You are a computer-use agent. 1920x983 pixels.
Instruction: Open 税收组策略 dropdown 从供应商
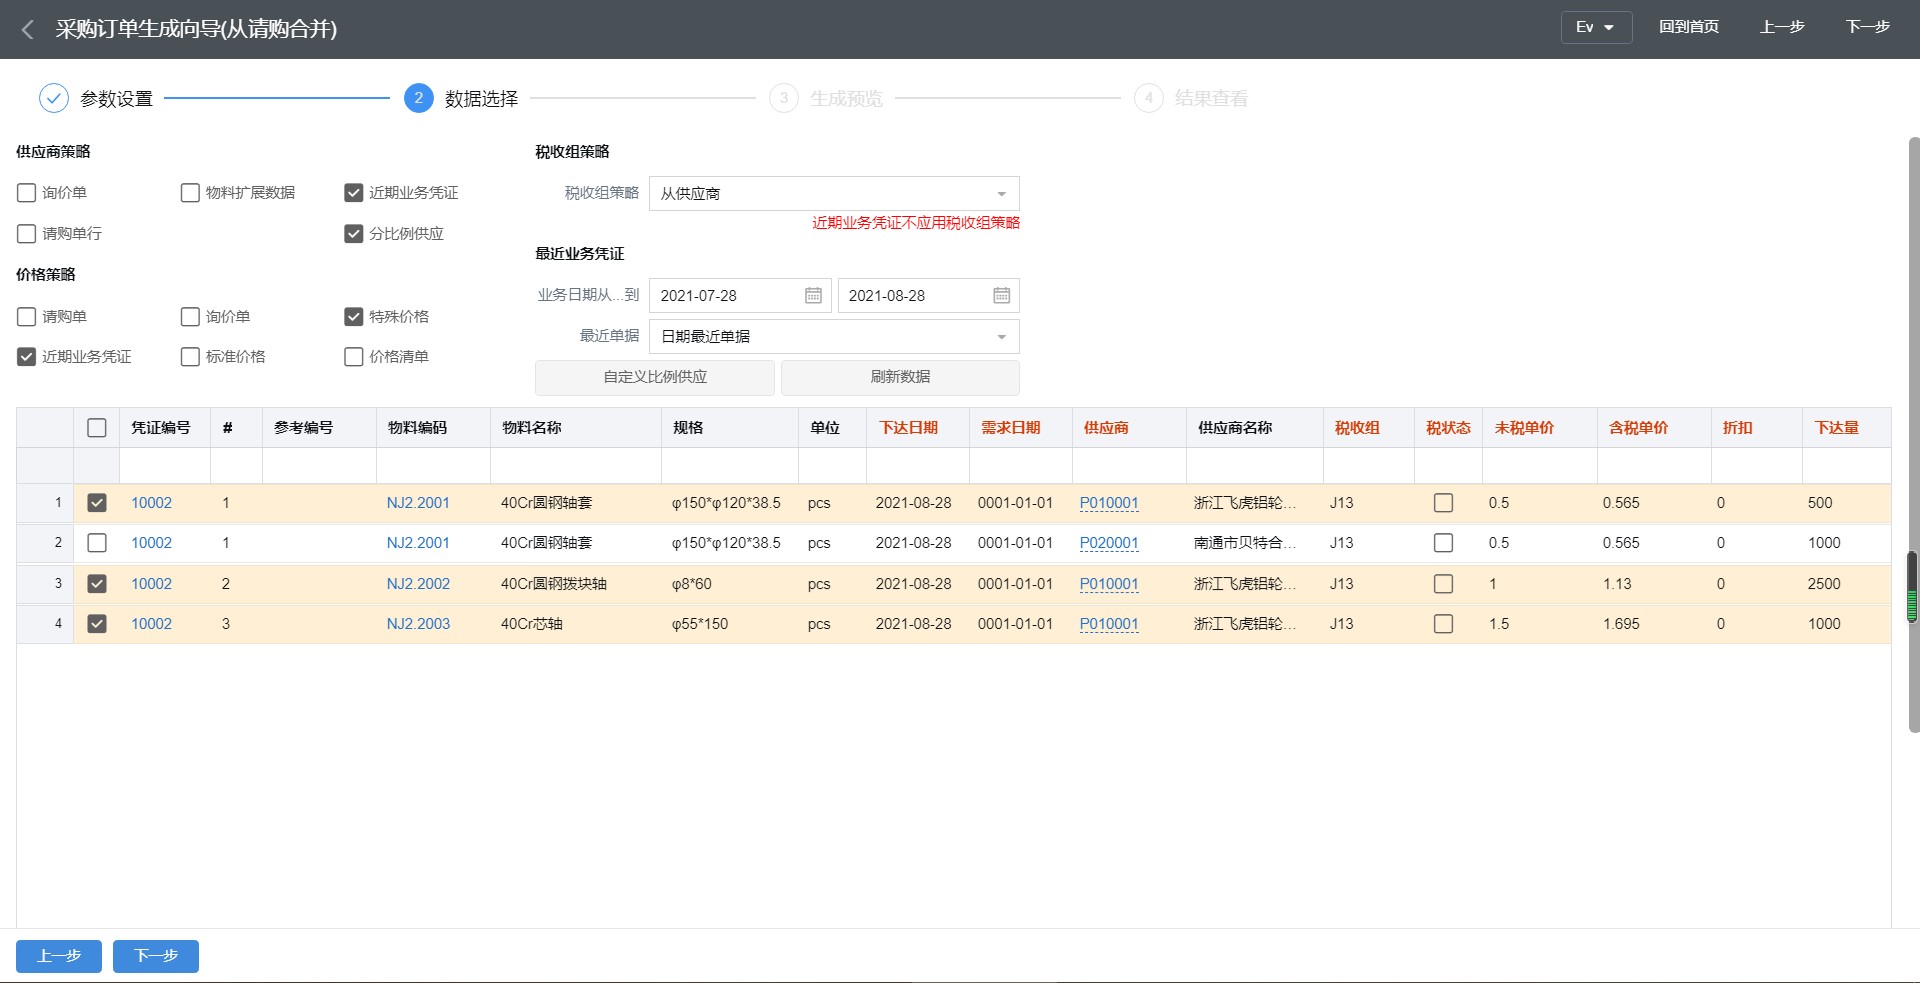click(834, 193)
